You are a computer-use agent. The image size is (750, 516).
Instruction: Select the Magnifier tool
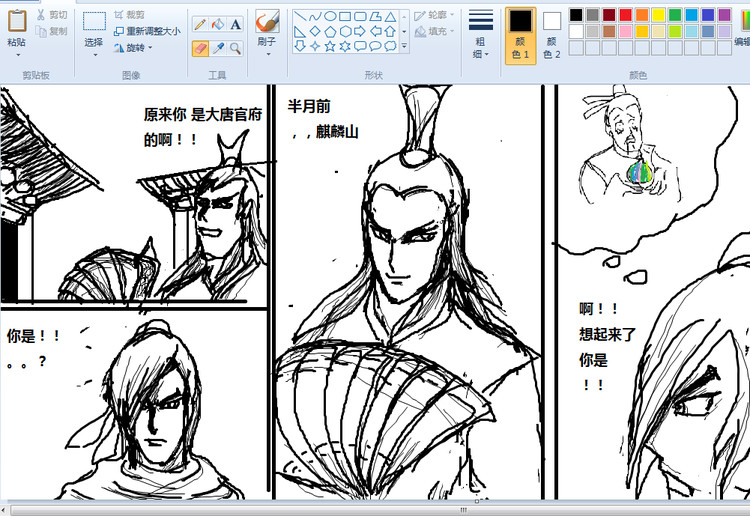click(236, 48)
